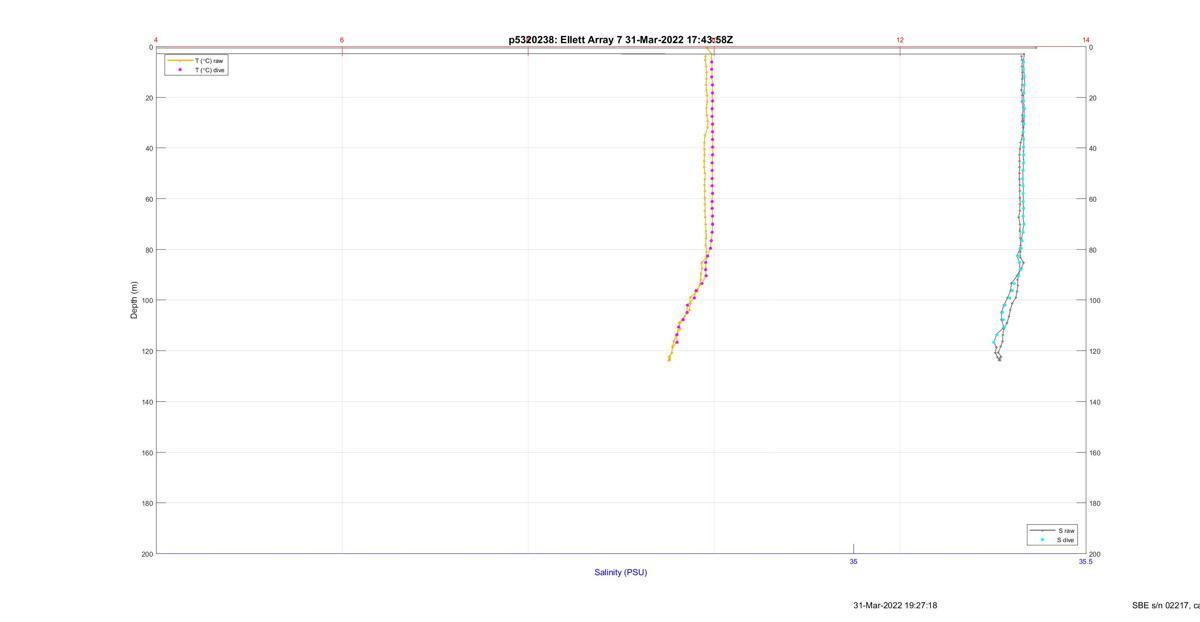Select the 'T (°C) dive' legend entry
The image size is (1200, 622).
tap(210, 70)
